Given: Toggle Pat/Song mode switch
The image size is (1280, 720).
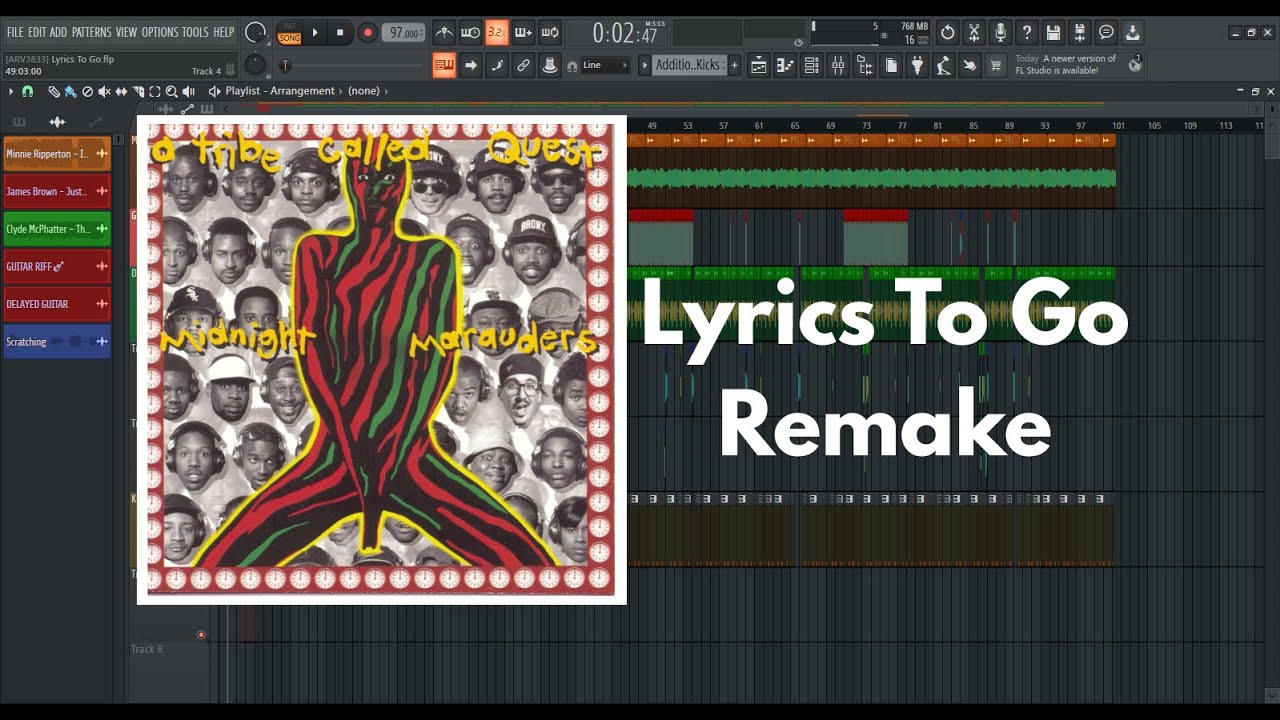Looking at the screenshot, I should click(289, 33).
